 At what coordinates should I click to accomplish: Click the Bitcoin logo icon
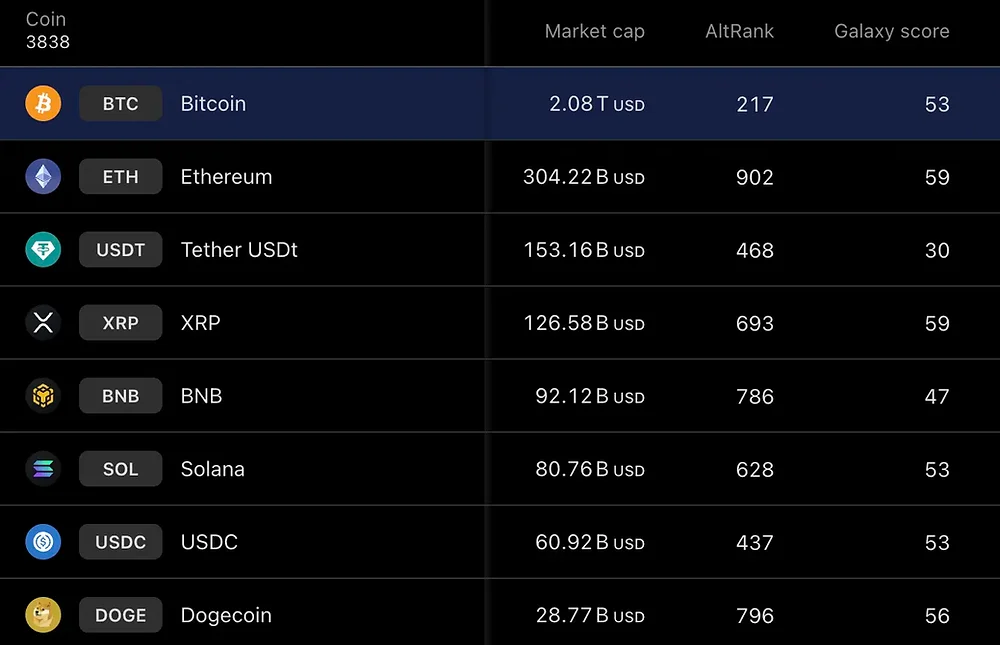[x=42, y=103]
